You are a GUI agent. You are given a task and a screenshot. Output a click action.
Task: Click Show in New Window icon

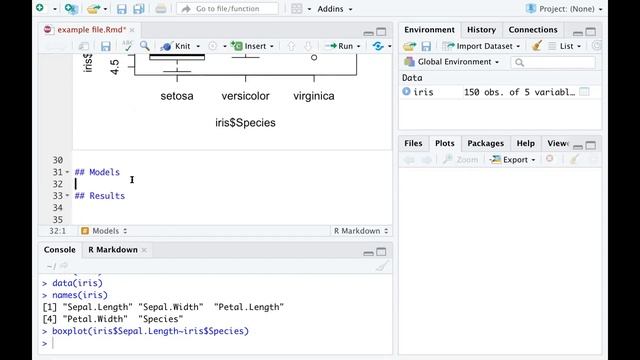pos(84,46)
